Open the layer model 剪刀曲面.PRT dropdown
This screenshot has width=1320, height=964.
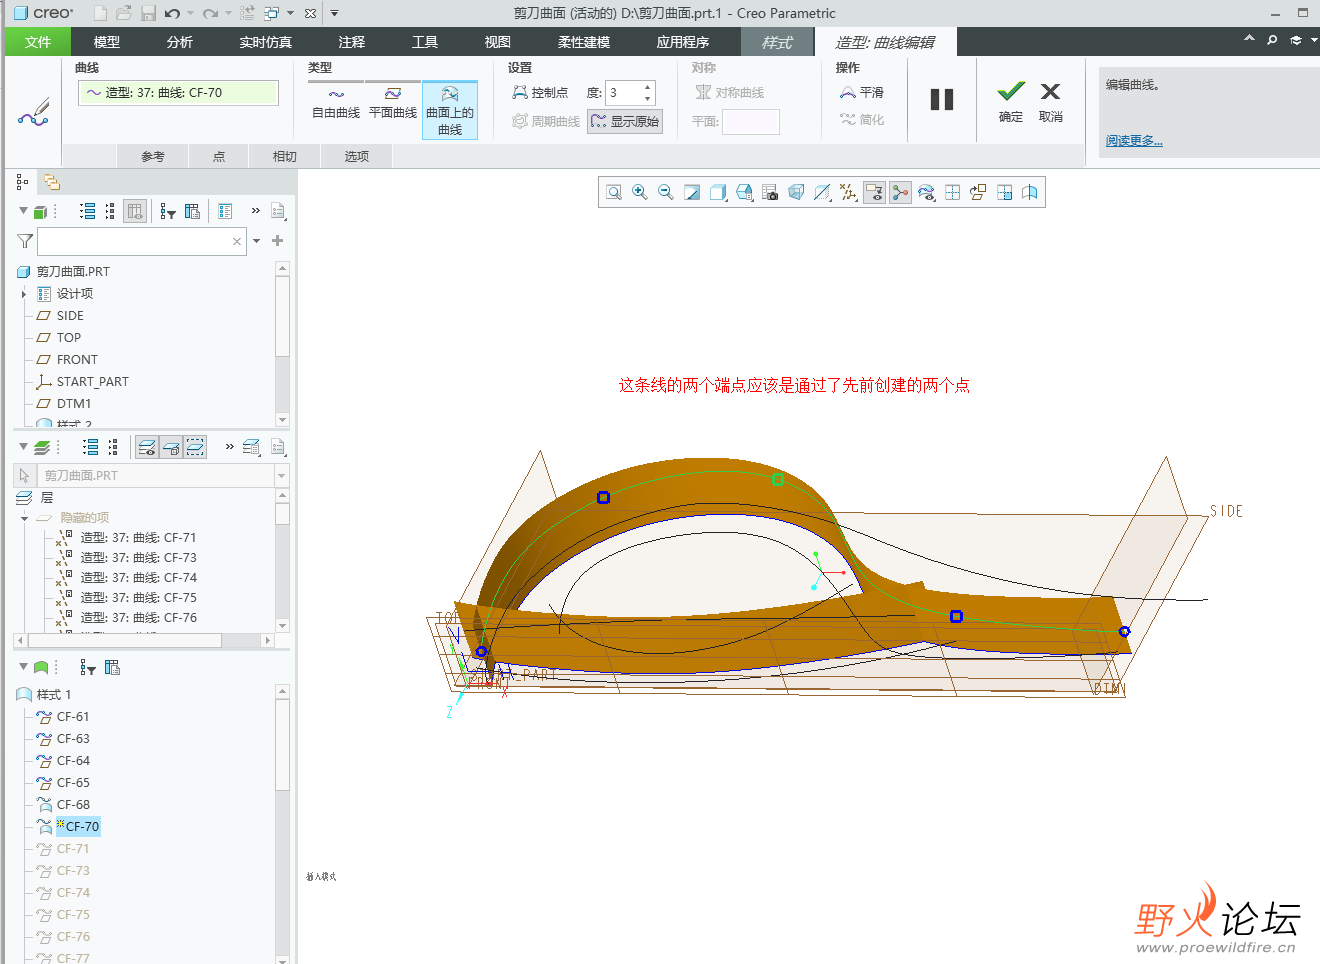click(281, 476)
